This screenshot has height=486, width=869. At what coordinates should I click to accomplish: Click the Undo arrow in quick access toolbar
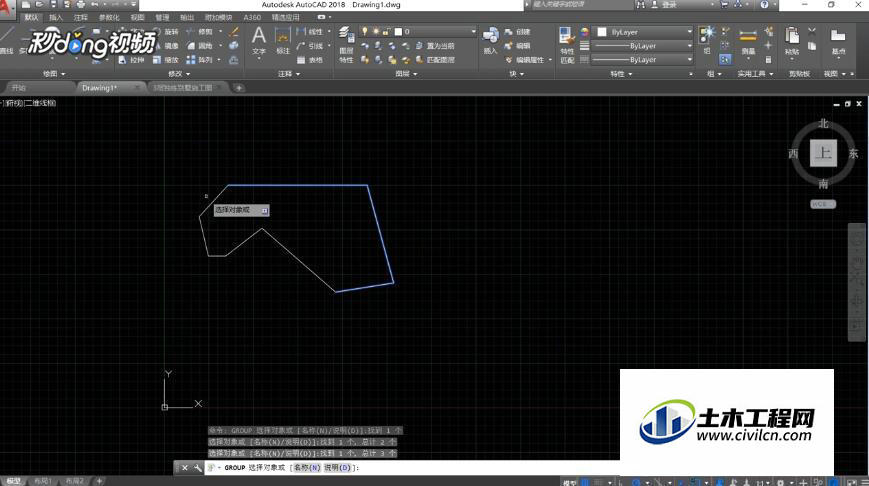[95, 4]
